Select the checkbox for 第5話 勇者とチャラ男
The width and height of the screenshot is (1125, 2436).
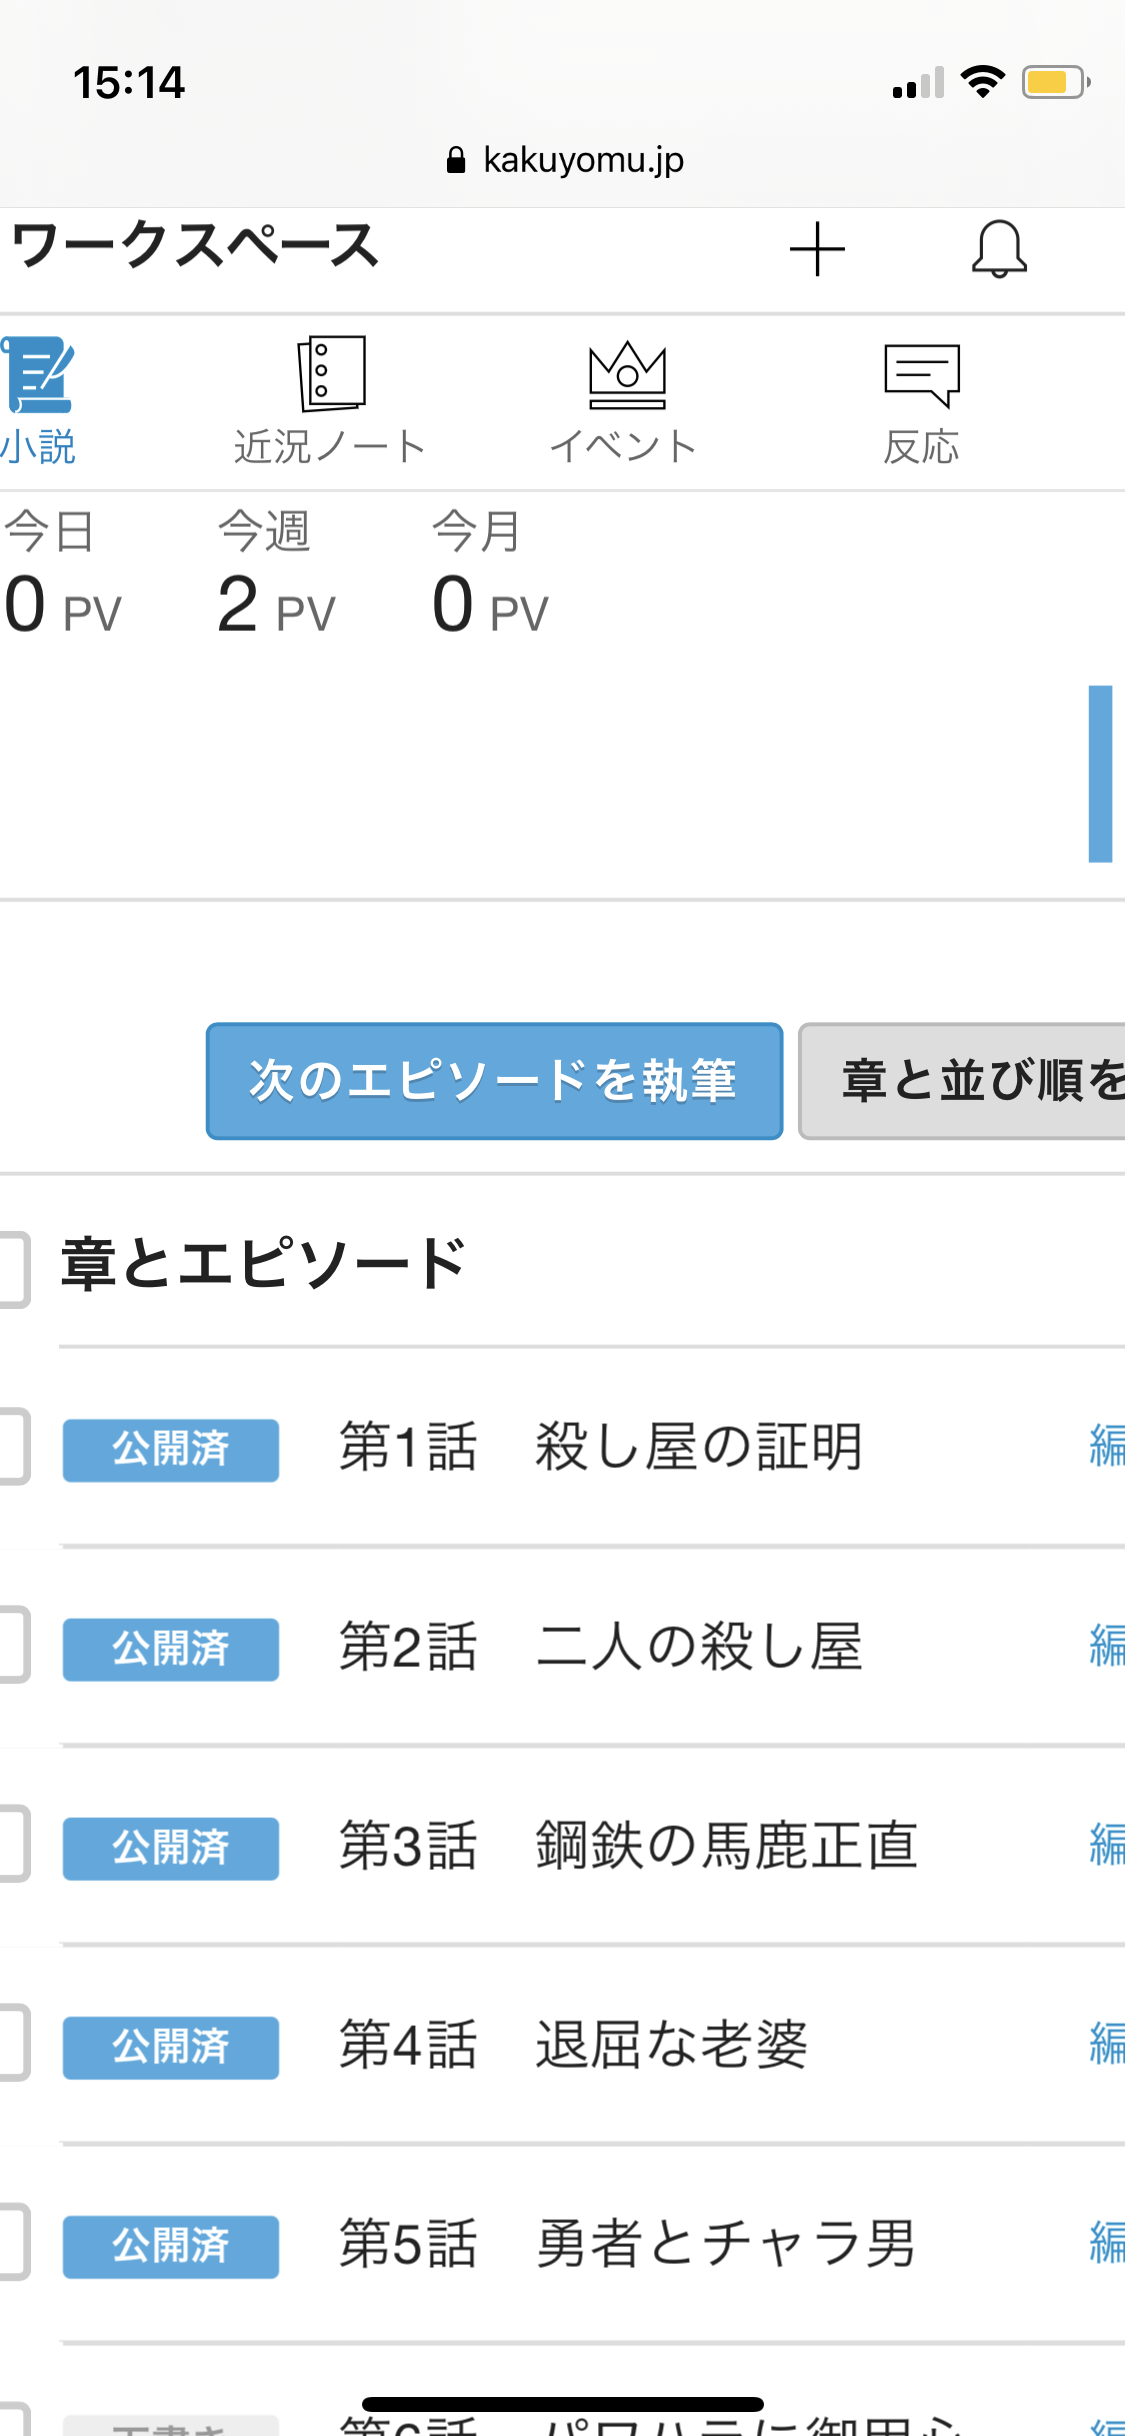coord(12,2242)
